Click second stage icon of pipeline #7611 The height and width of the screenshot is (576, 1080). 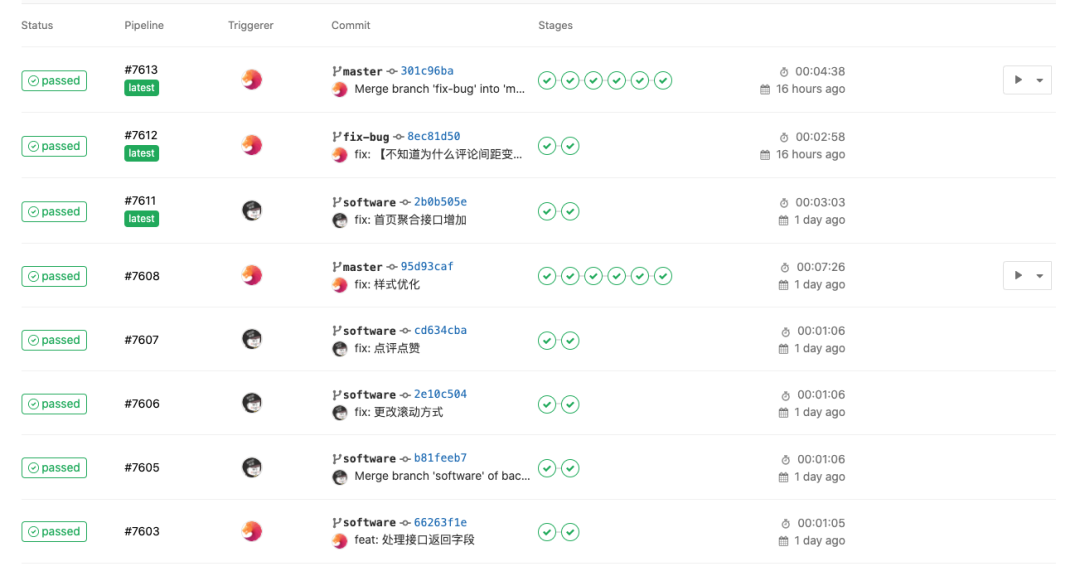(x=570, y=212)
